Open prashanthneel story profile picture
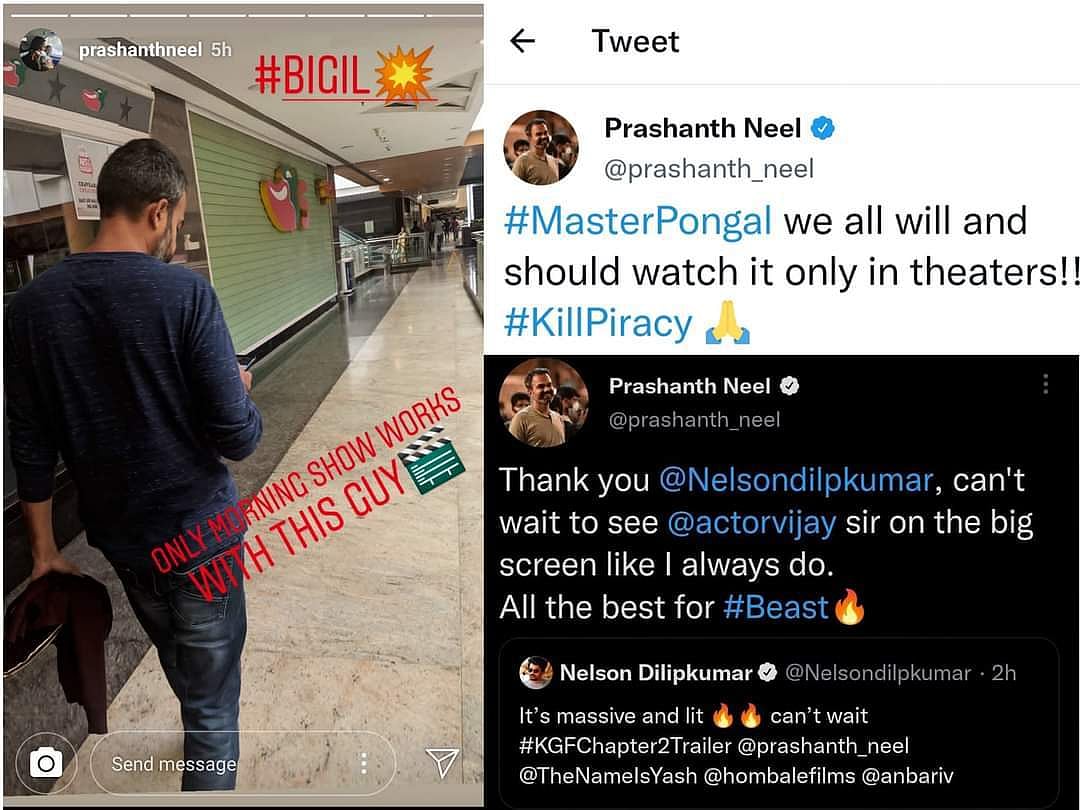The image size is (1080, 810). click(41, 50)
